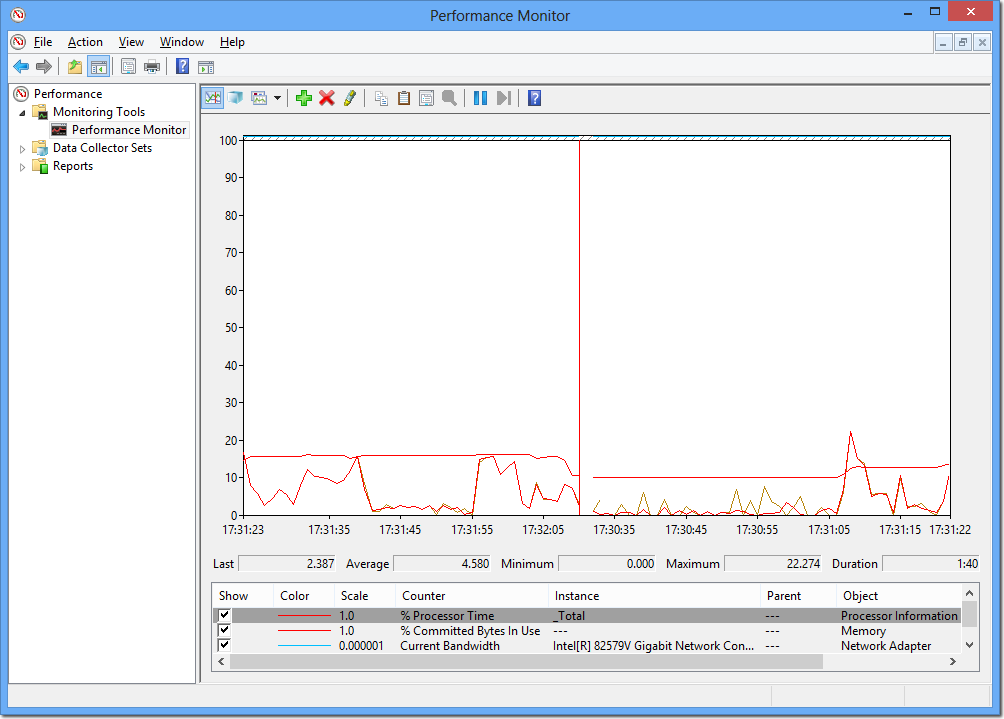The width and height of the screenshot is (1004, 719).
Task: Toggle % Committed Bytes In Use checkbox
Action: pos(224,631)
